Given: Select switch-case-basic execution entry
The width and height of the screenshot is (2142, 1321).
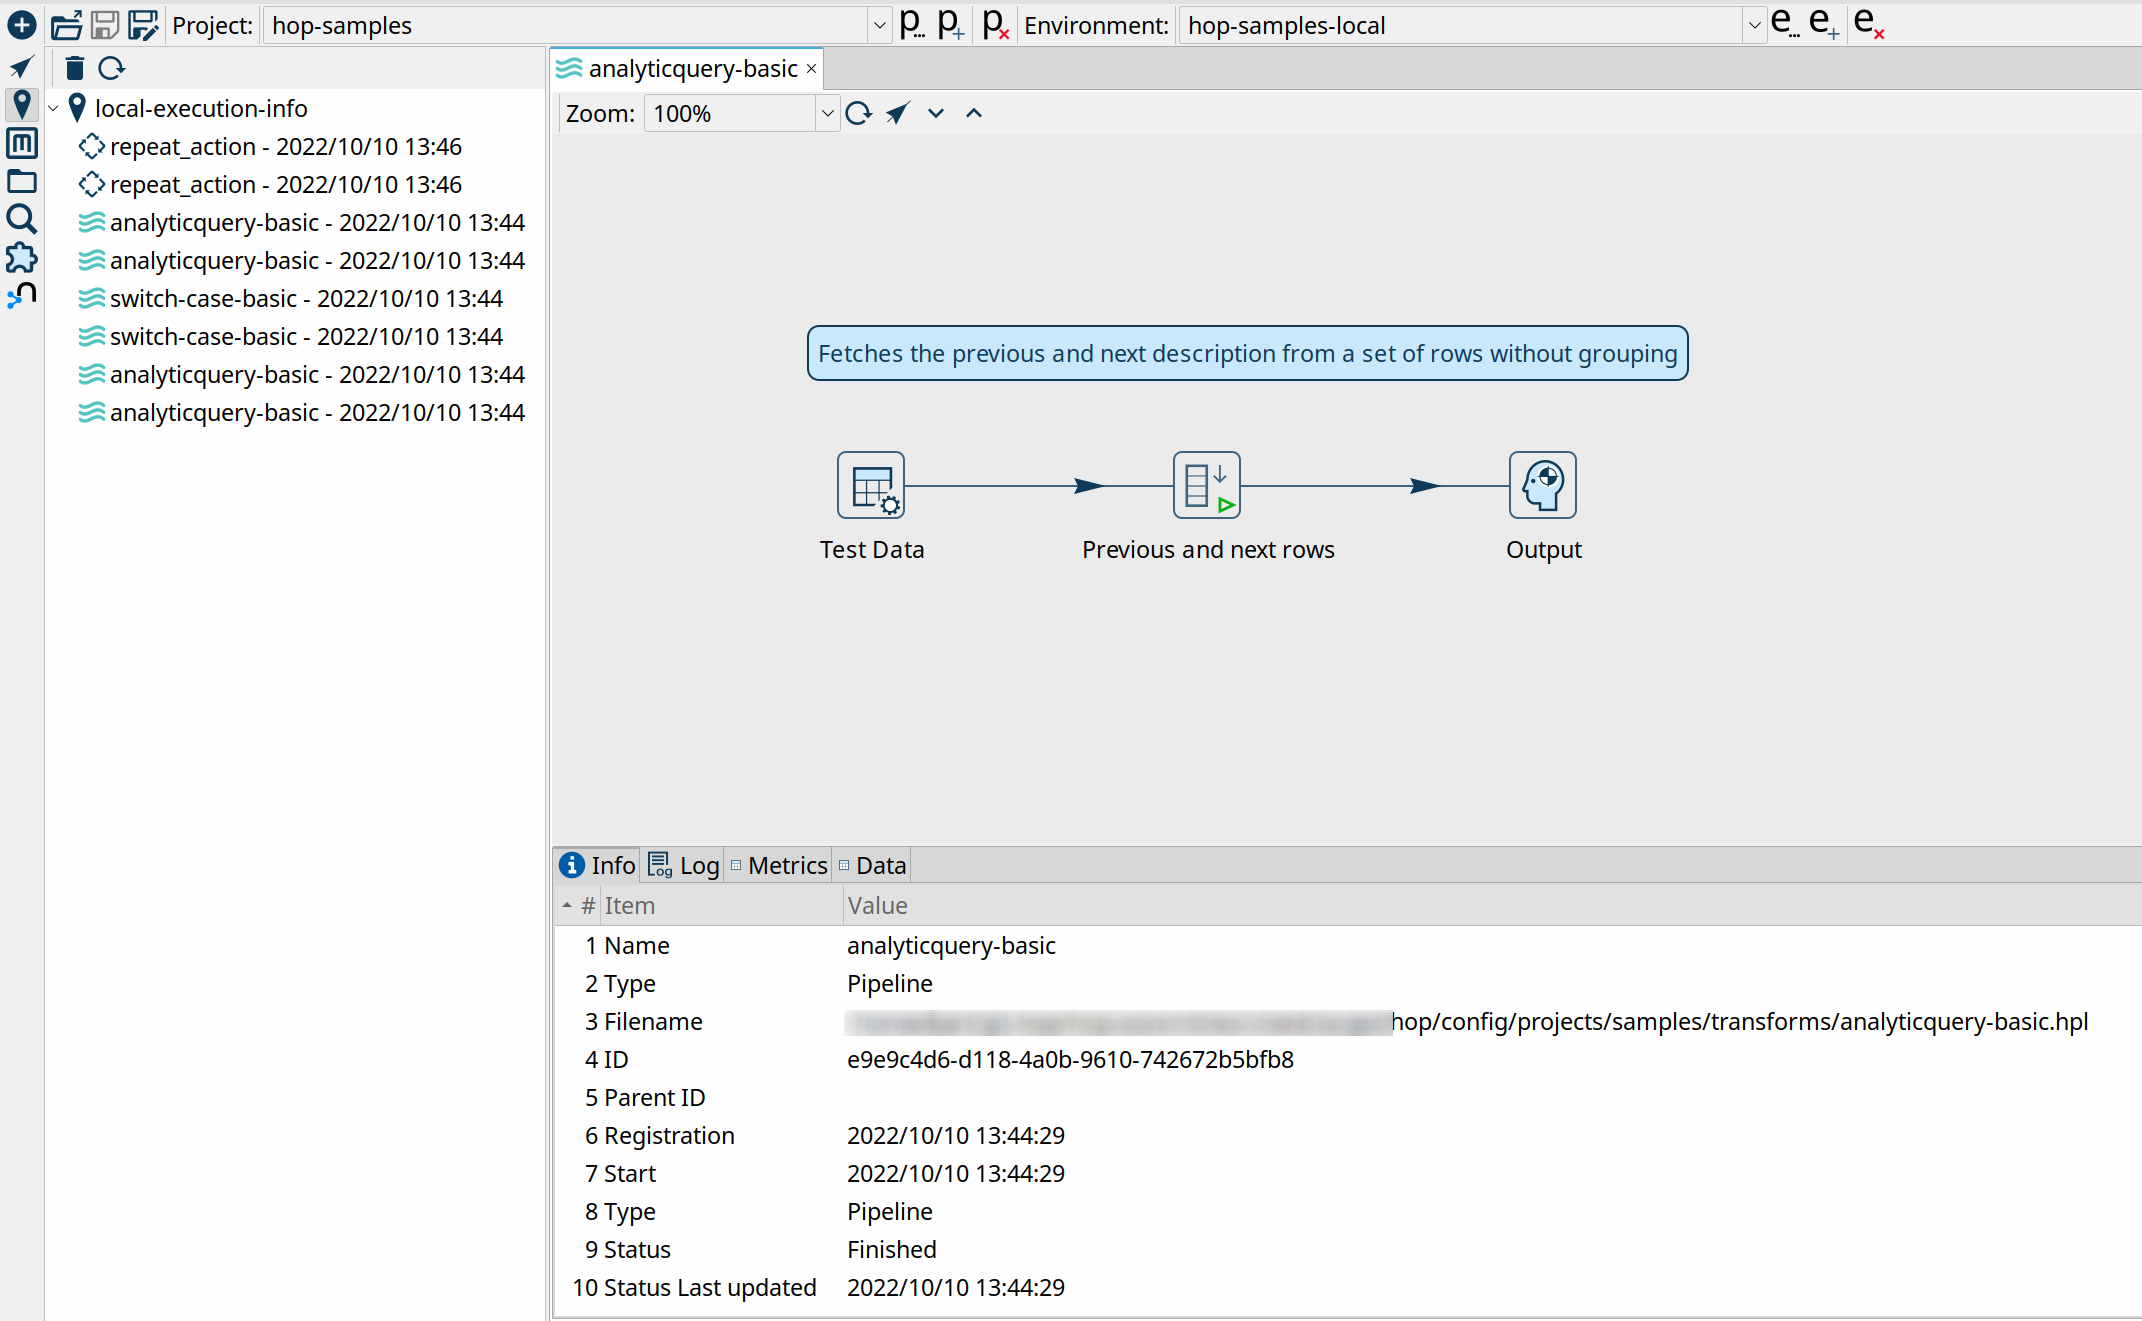Looking at the screenshot, I should pyautogui.click(x=305, y=298).
